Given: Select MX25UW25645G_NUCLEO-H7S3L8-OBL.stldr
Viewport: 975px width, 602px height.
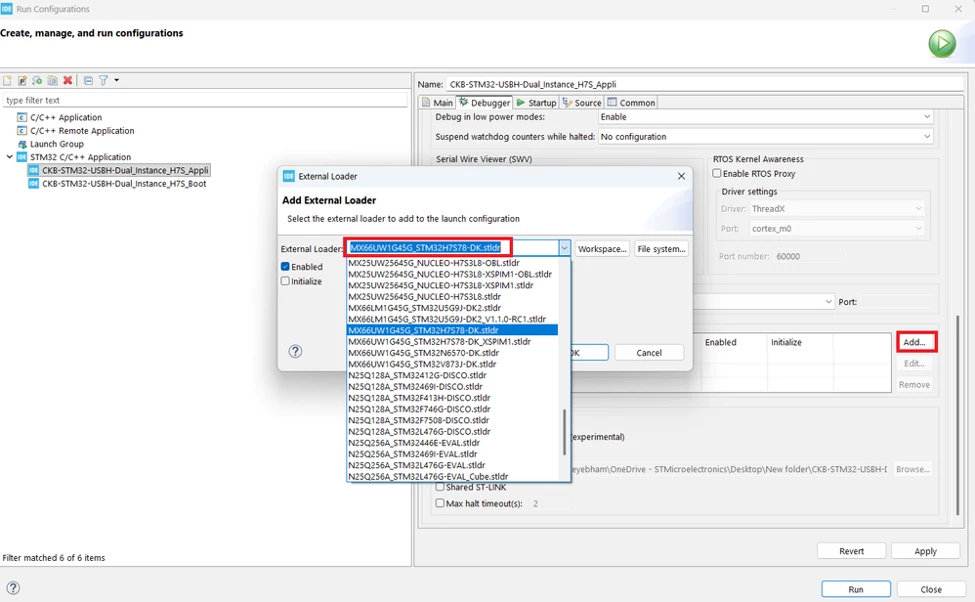Looking at the screenshot, I should point(452,263).
